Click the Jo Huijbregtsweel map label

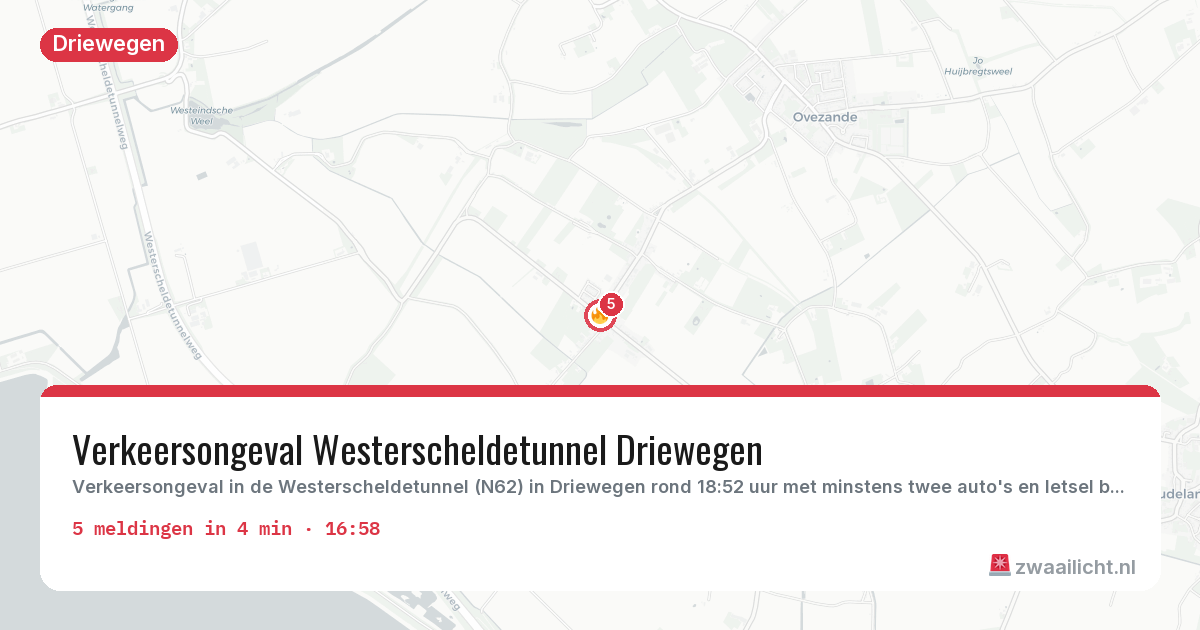pos(978,66)
